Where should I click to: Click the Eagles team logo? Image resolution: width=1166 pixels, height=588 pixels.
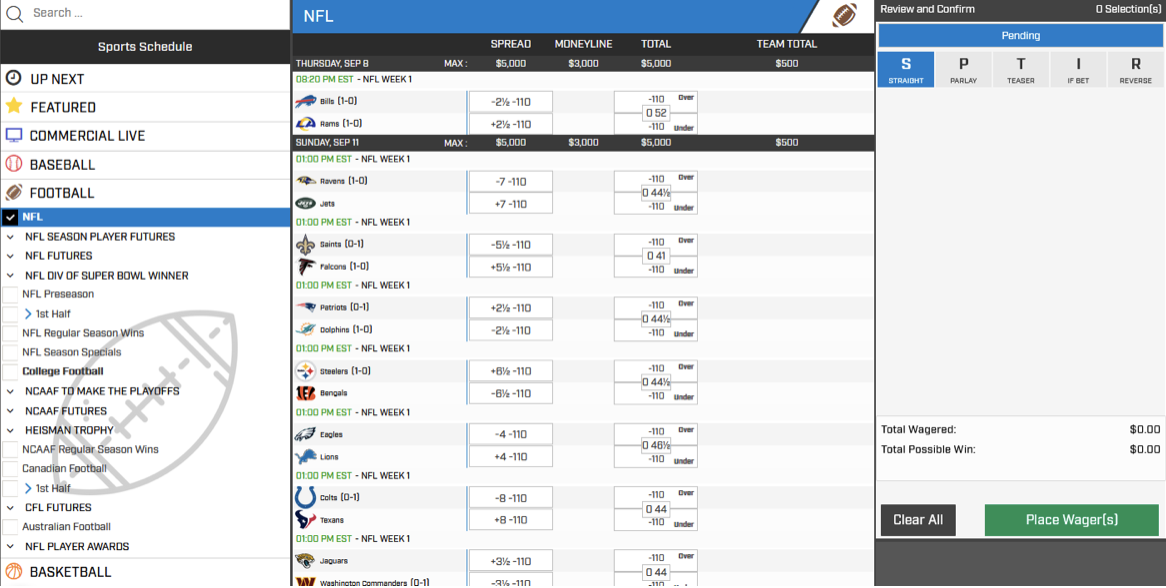point(306,434)
